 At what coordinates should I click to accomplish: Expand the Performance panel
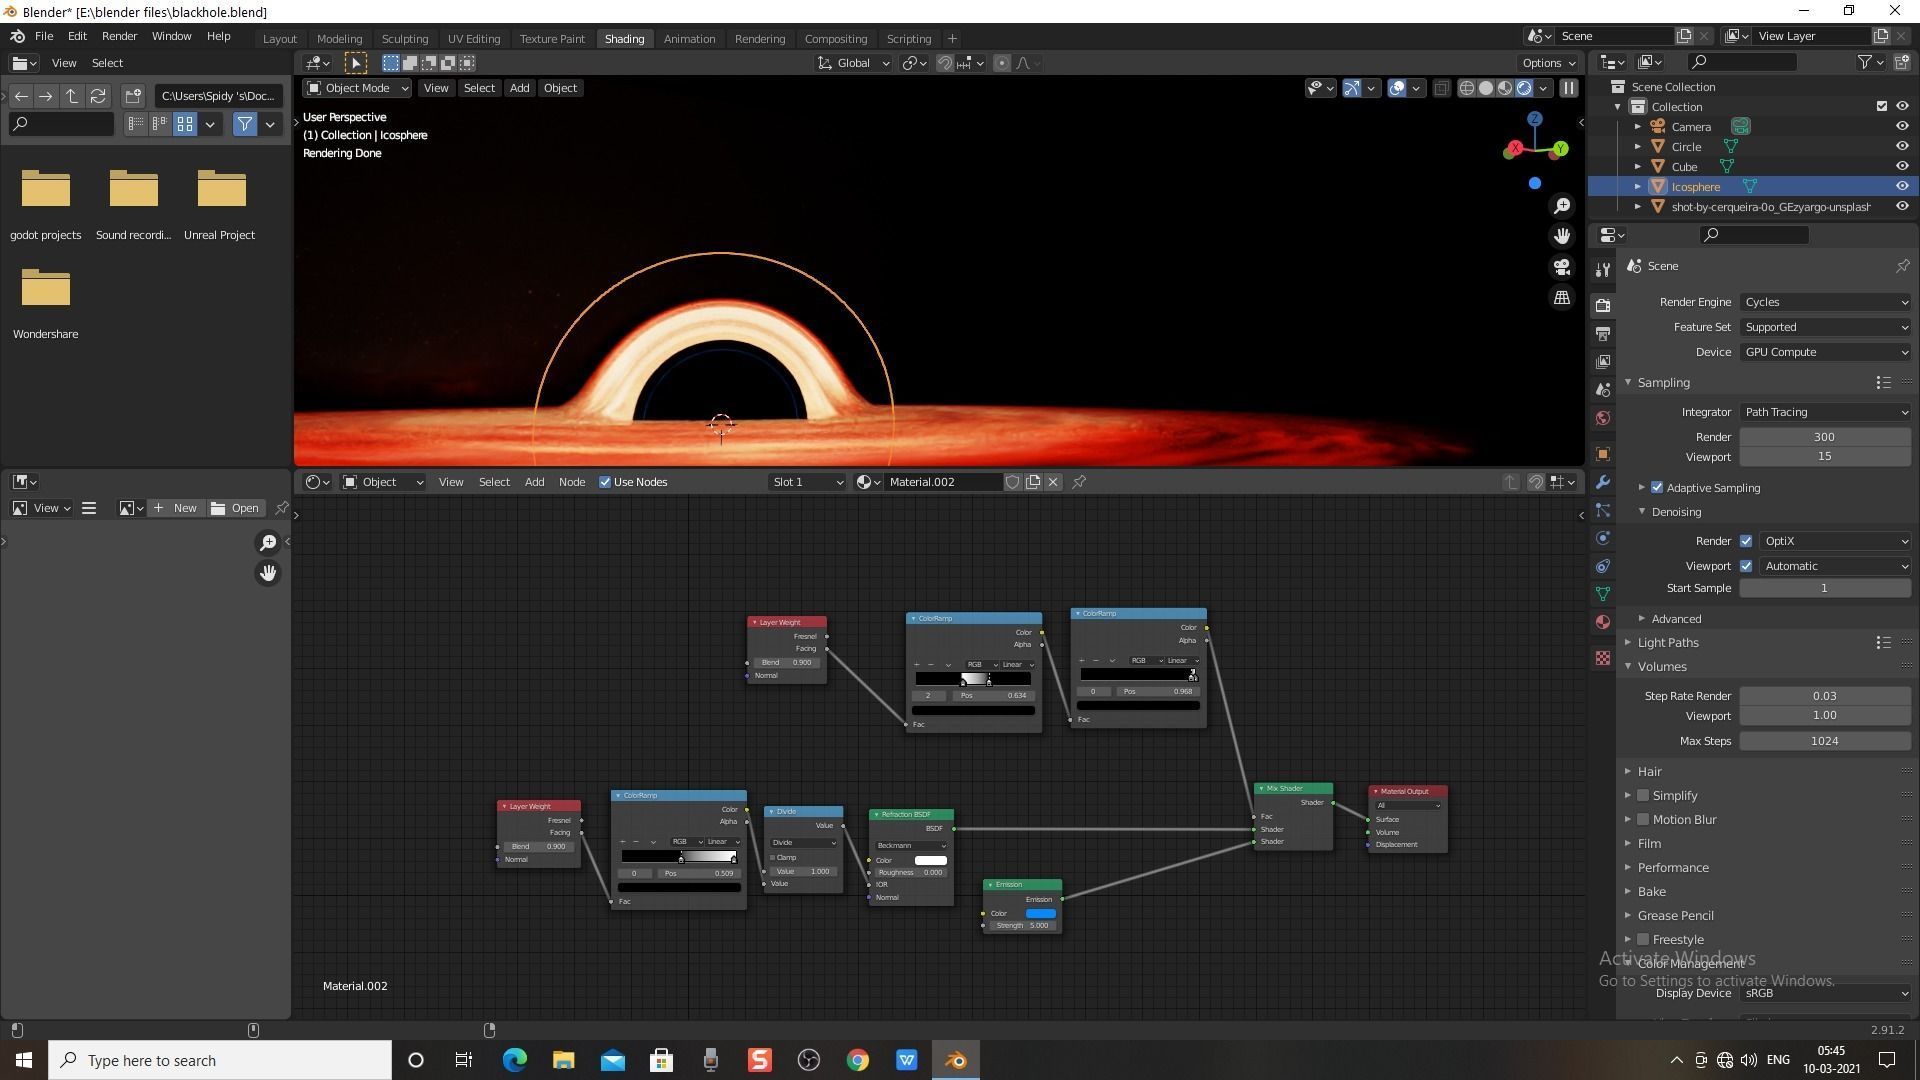[1672, 868]
